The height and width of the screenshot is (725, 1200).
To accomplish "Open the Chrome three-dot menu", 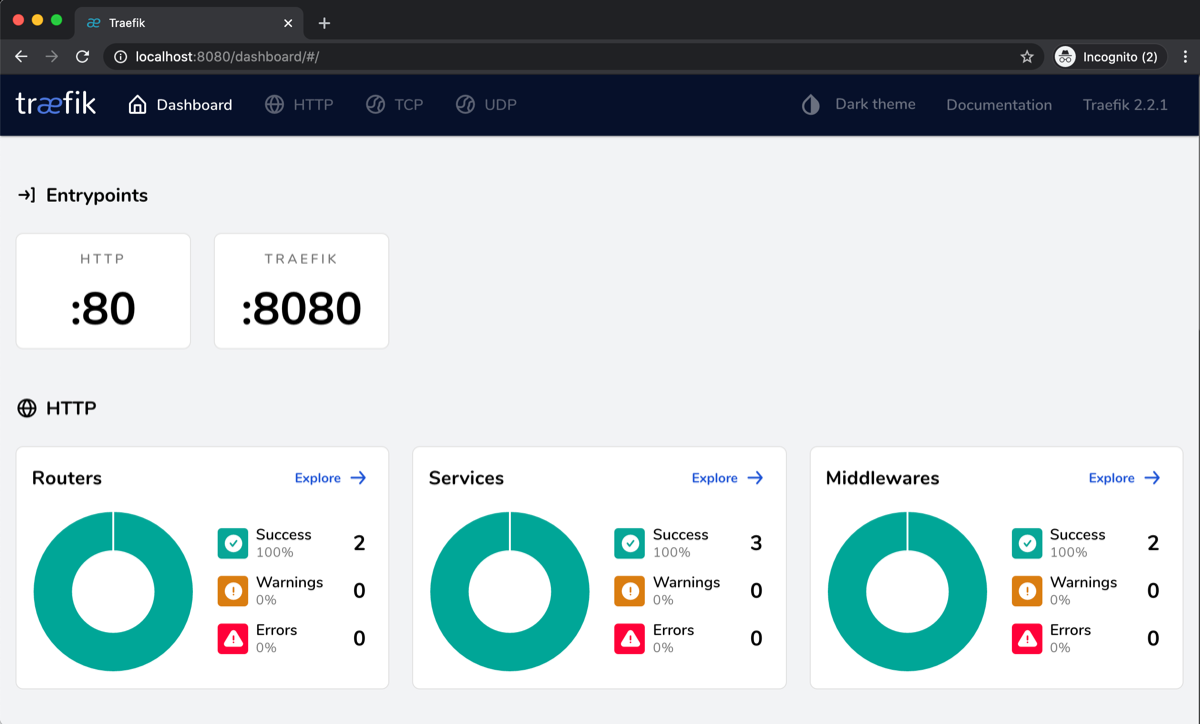I will (x=1185, y=57).
